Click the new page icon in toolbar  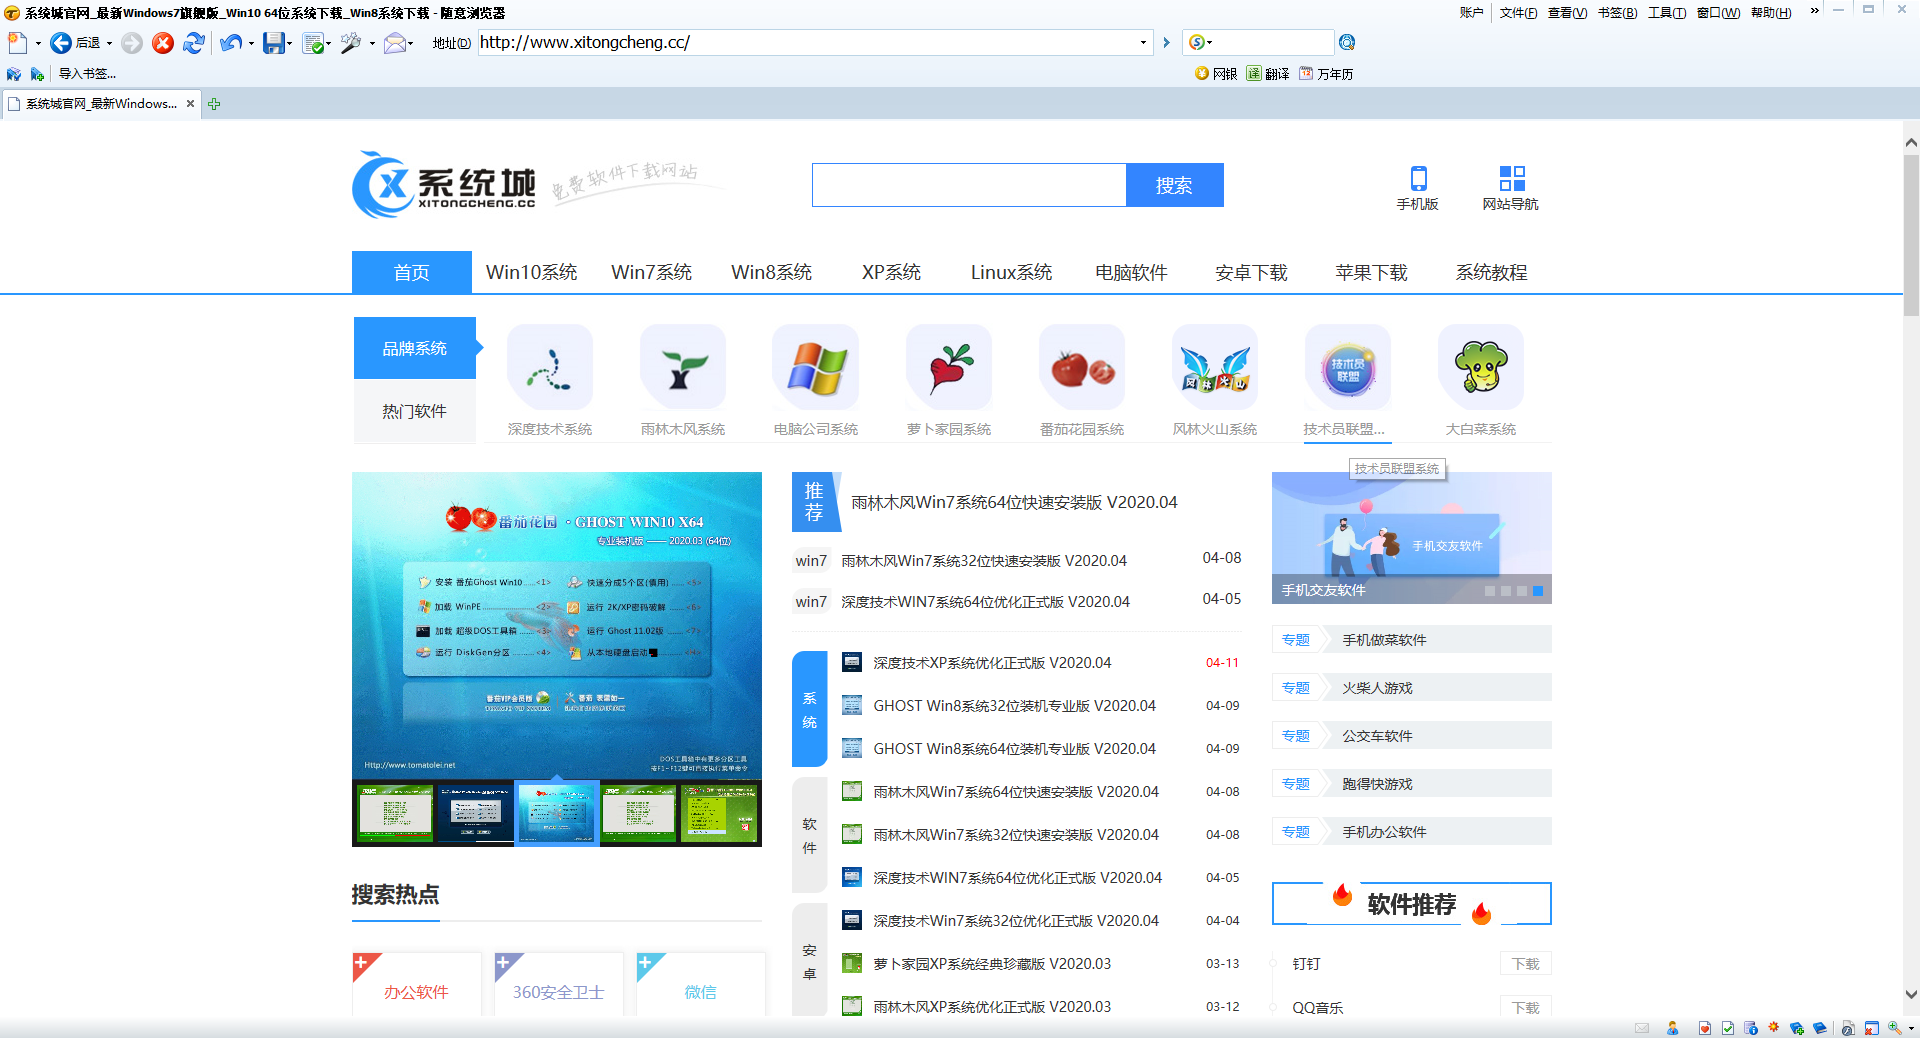tap(17, 42)
